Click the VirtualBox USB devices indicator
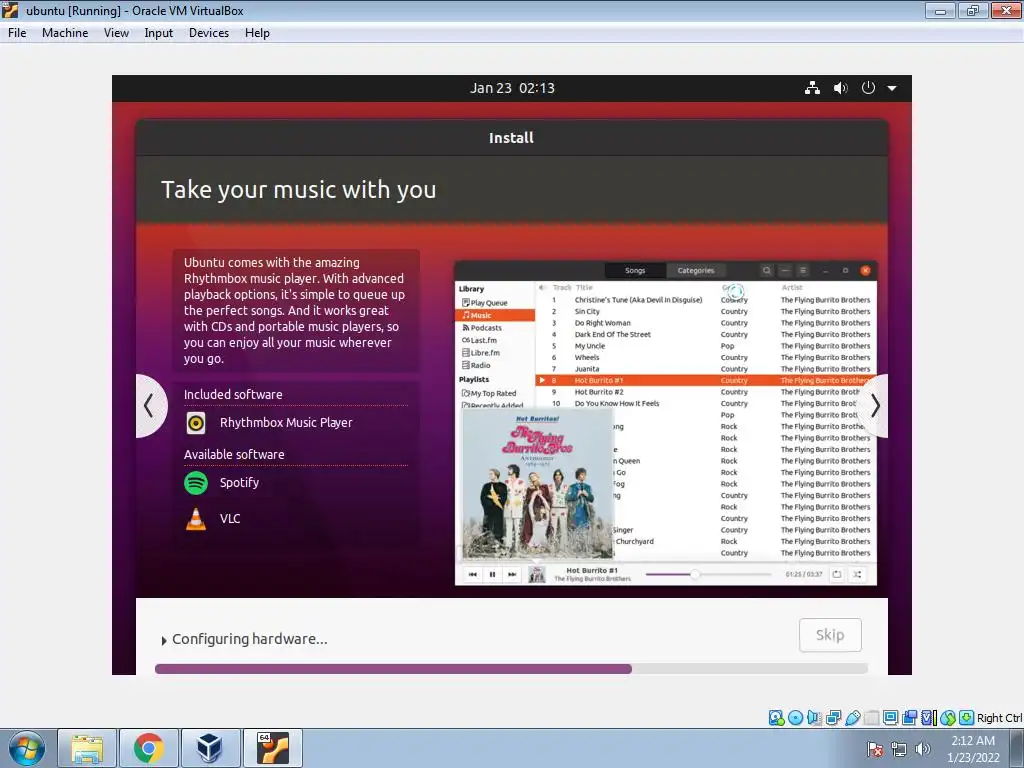Image resolution: width=1024 pixels, height=768 pixels. [852, 718]
